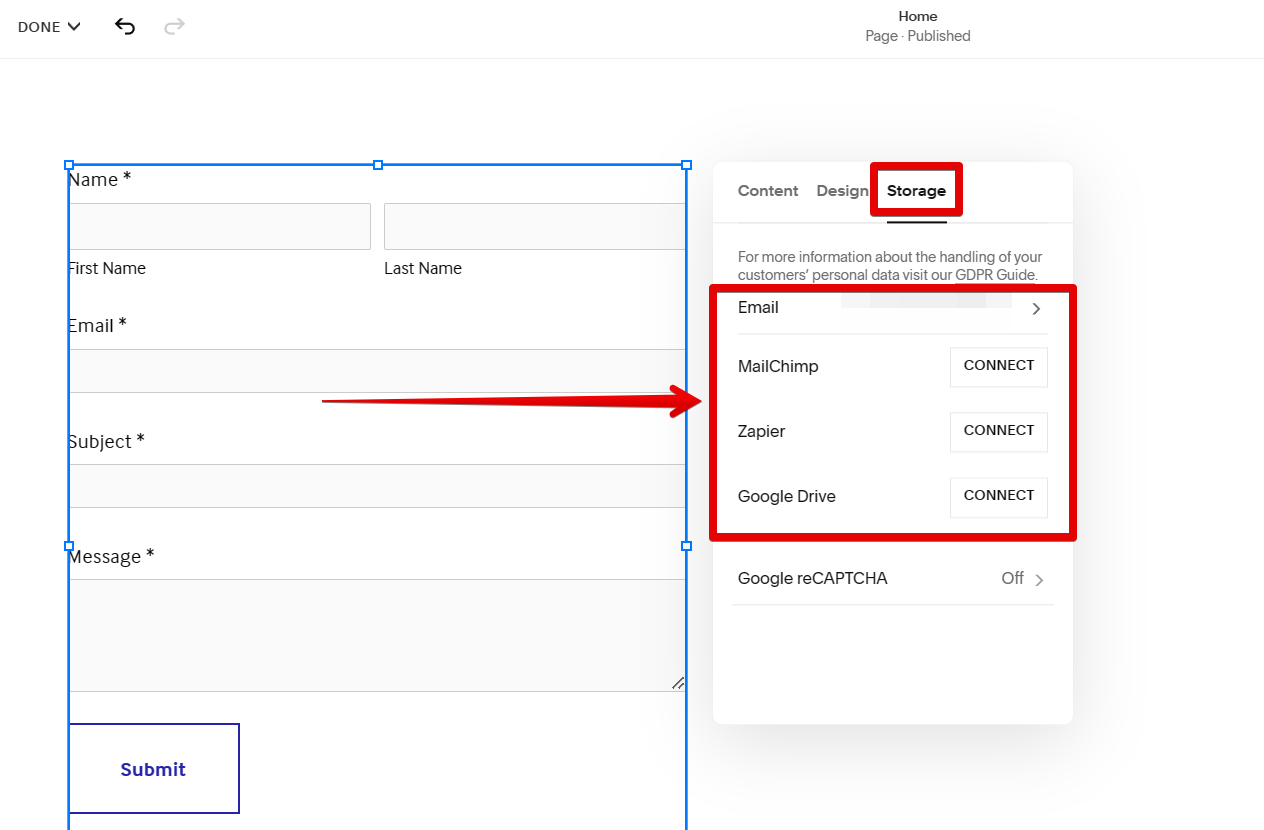Click the 'Message *' form label
1264x830 pixels.
tap(111, 556)
